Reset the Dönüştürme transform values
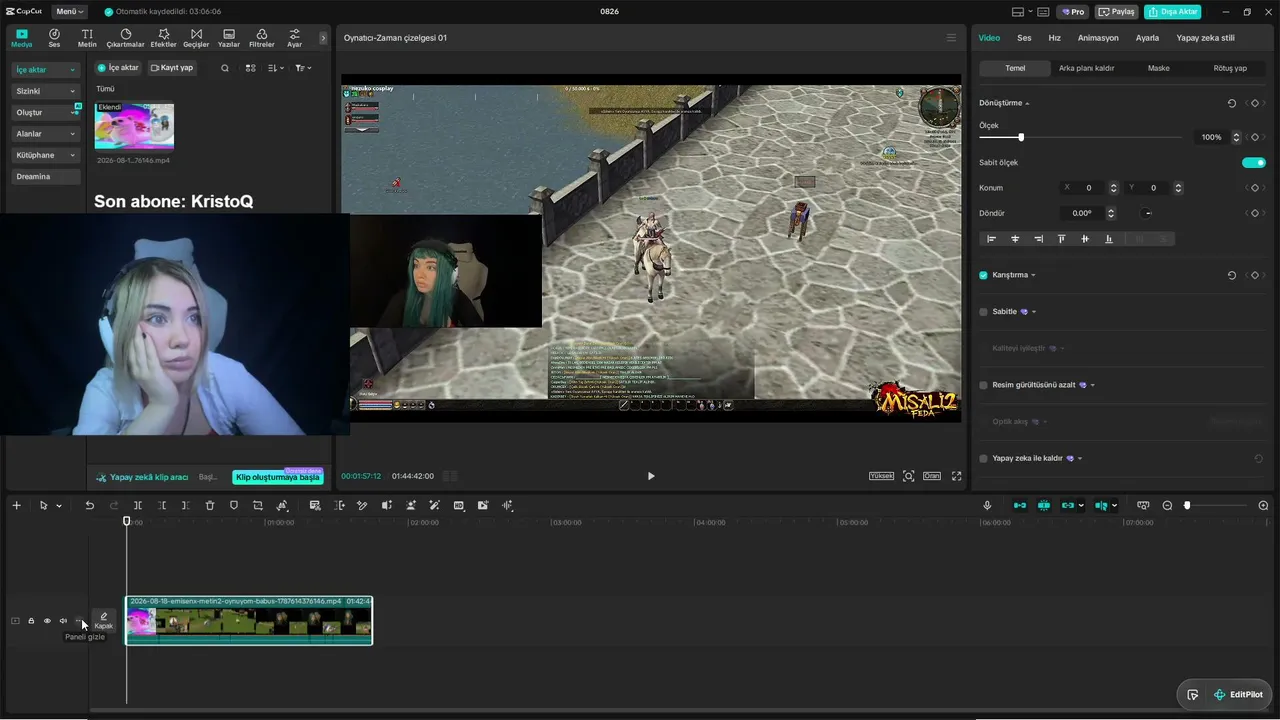 (1231, 103)
